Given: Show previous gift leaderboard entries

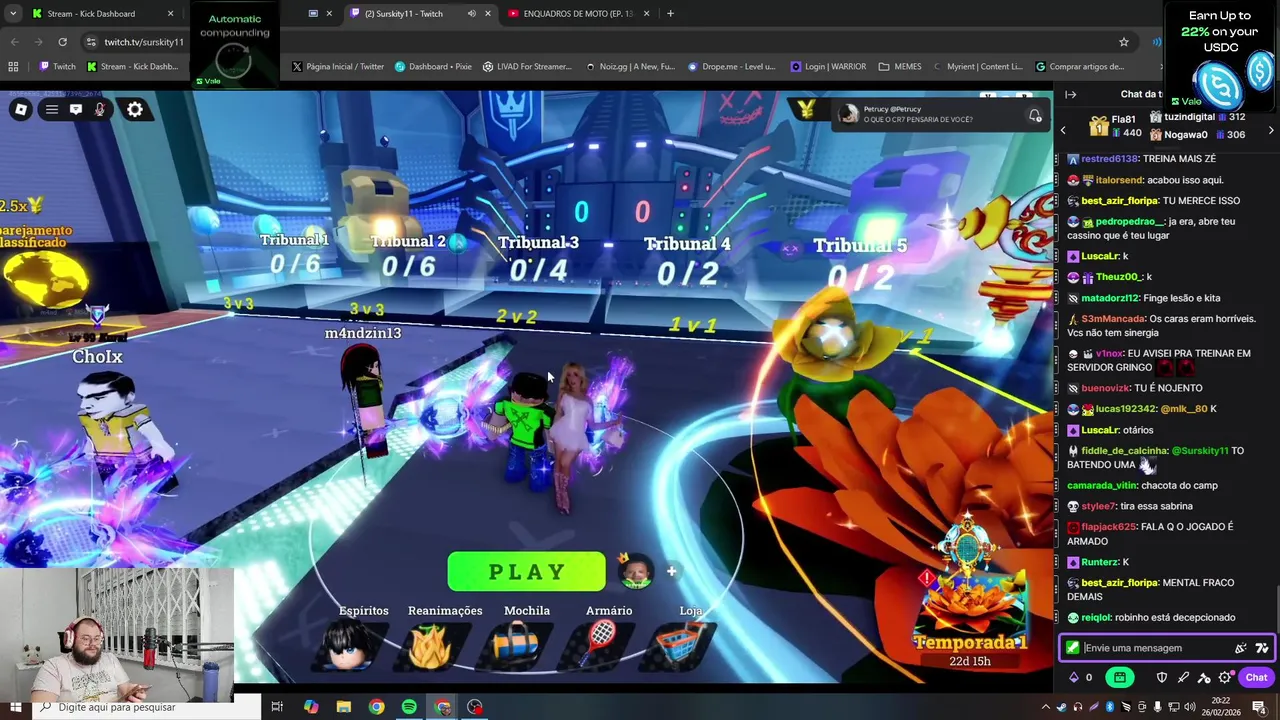Looking at the screenshot, I should pos(1063,131).
